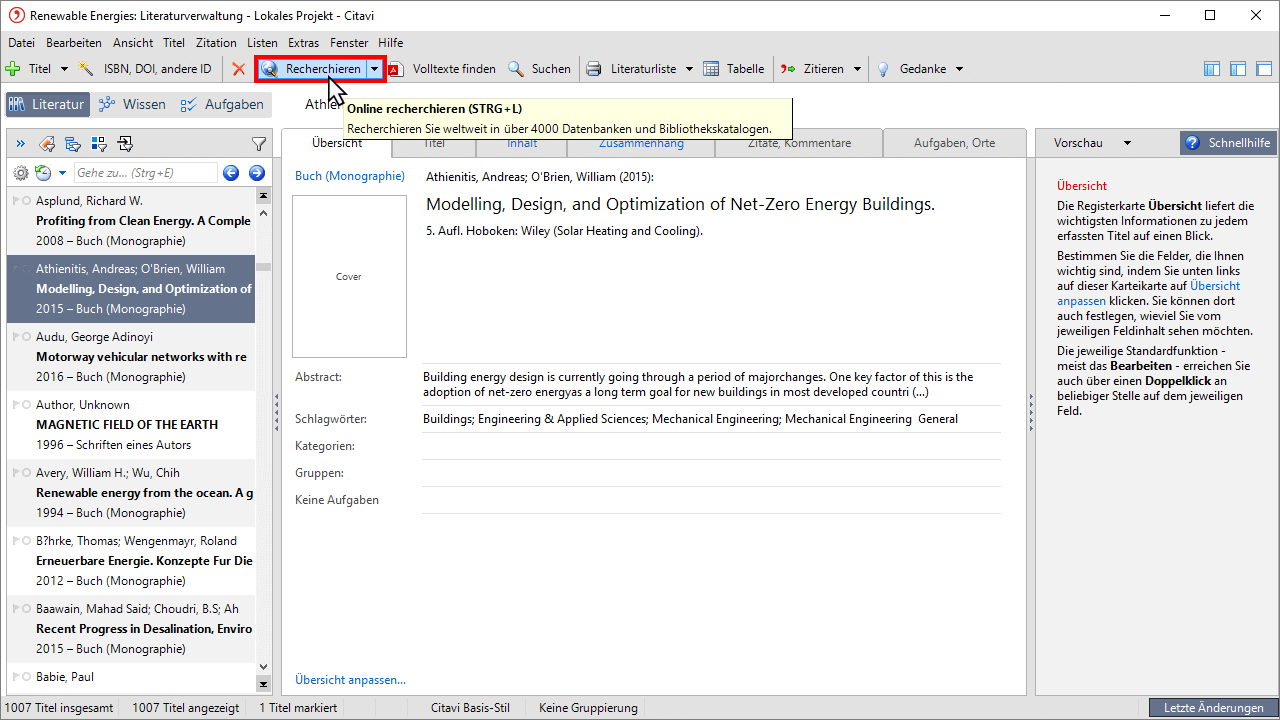Click the Zitieren quote icon
Viewport: 1280px width, 720px height.
pyautogui.click(x=788, y=69)
